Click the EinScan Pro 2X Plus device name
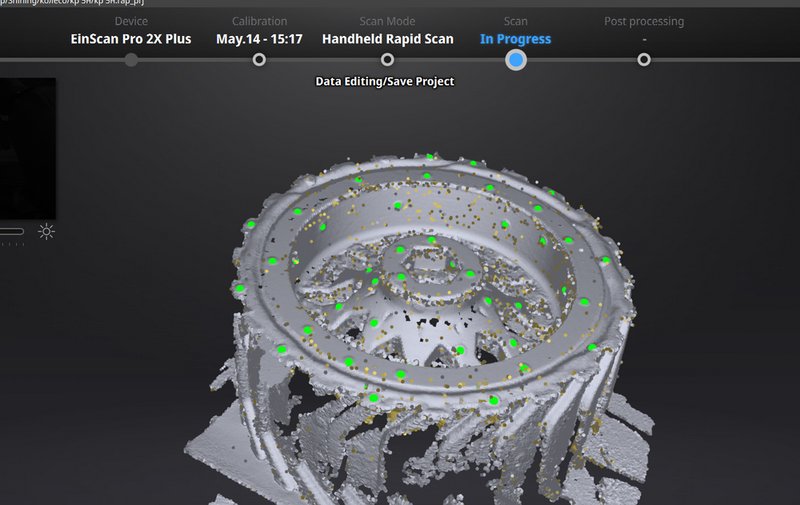Viewport: 800px width, 505px height. (x=131, y=39)
